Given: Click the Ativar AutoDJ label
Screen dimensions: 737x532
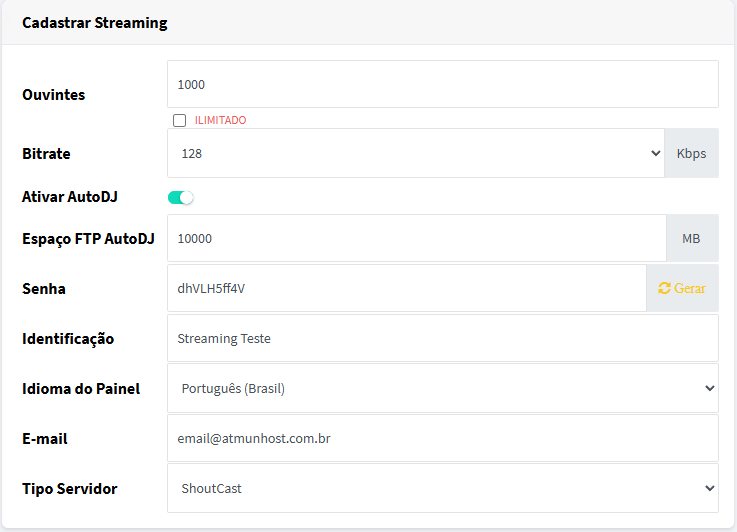Looking at the screenshot, I should tap(70, 197).
